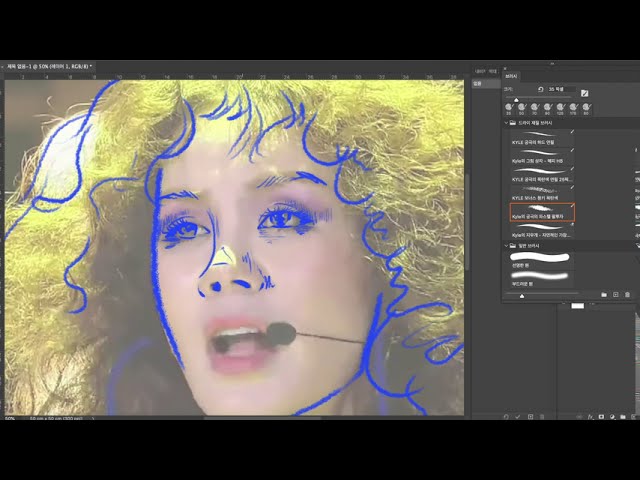The width and height of the screenshot is (640, 480).
Task: Toggle the brush settings panel icon beside size field
Action: [x=584, y=93]
